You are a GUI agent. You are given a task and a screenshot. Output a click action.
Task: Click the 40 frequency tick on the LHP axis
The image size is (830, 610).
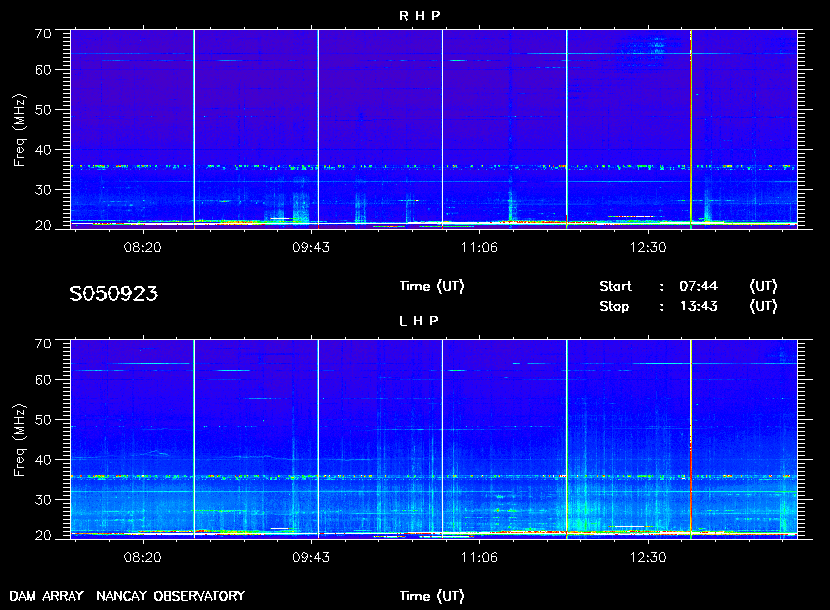pyautogui.click(x=43, y=460)
